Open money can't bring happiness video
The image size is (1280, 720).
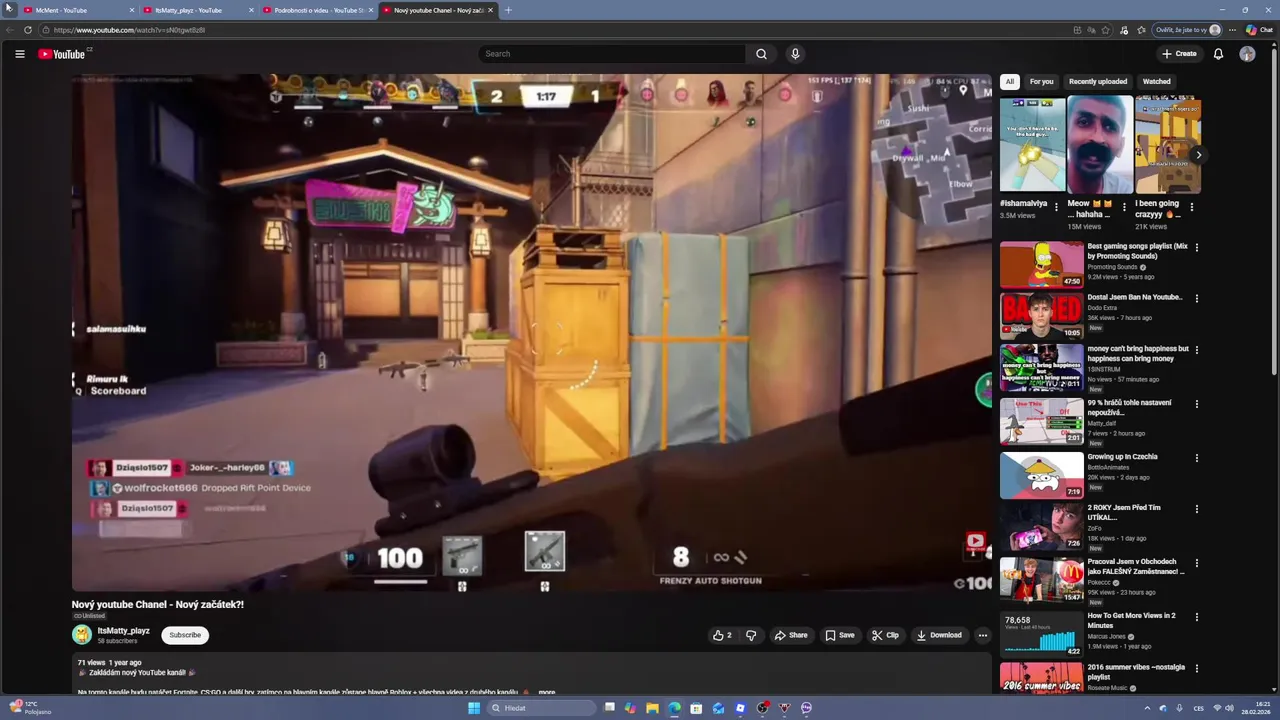click(1042, 368)
